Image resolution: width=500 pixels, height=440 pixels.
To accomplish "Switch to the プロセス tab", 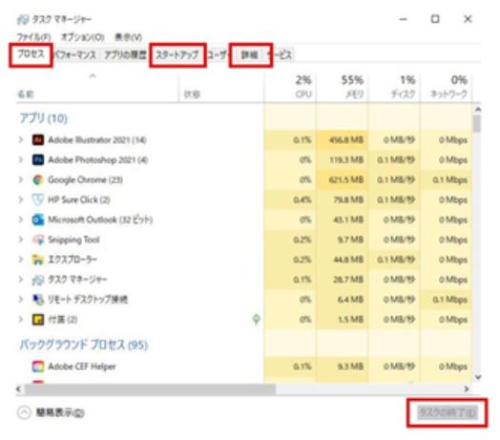I will [31, 54].
